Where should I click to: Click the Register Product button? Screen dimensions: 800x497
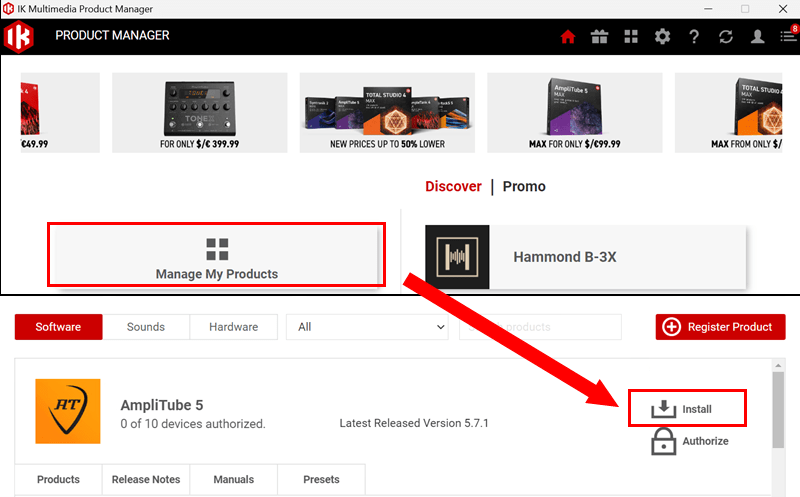tap(720, 327)
